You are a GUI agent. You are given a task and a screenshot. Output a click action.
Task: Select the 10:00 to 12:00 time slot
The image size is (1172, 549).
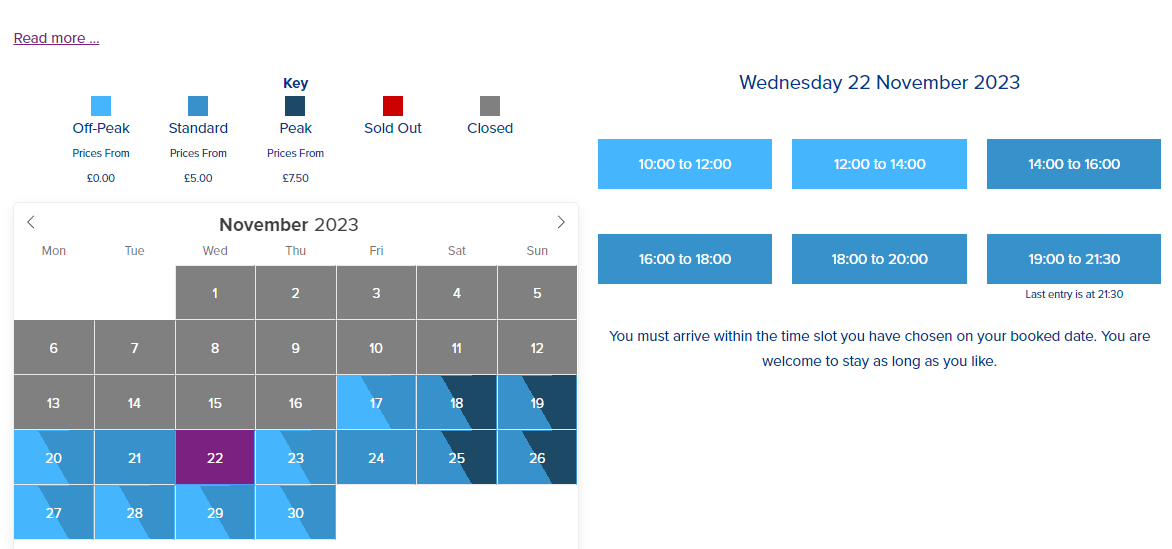(685, 164)
